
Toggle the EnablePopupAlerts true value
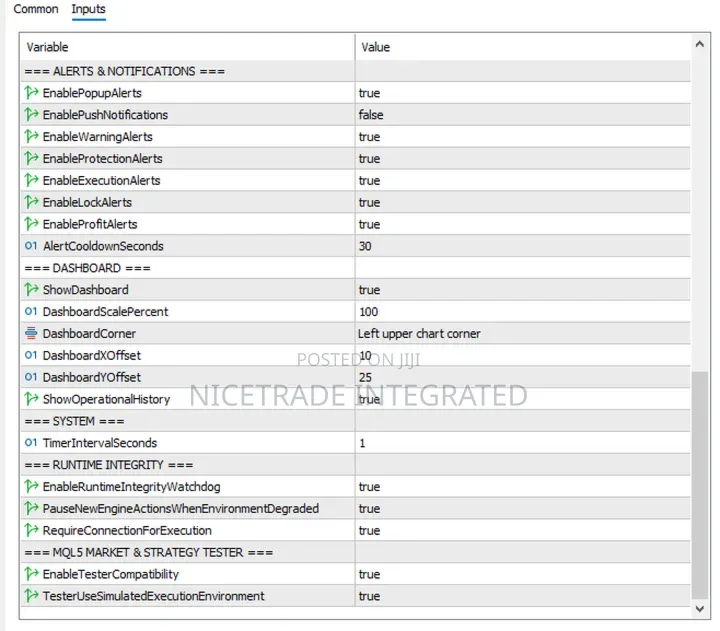click(523, 93)
